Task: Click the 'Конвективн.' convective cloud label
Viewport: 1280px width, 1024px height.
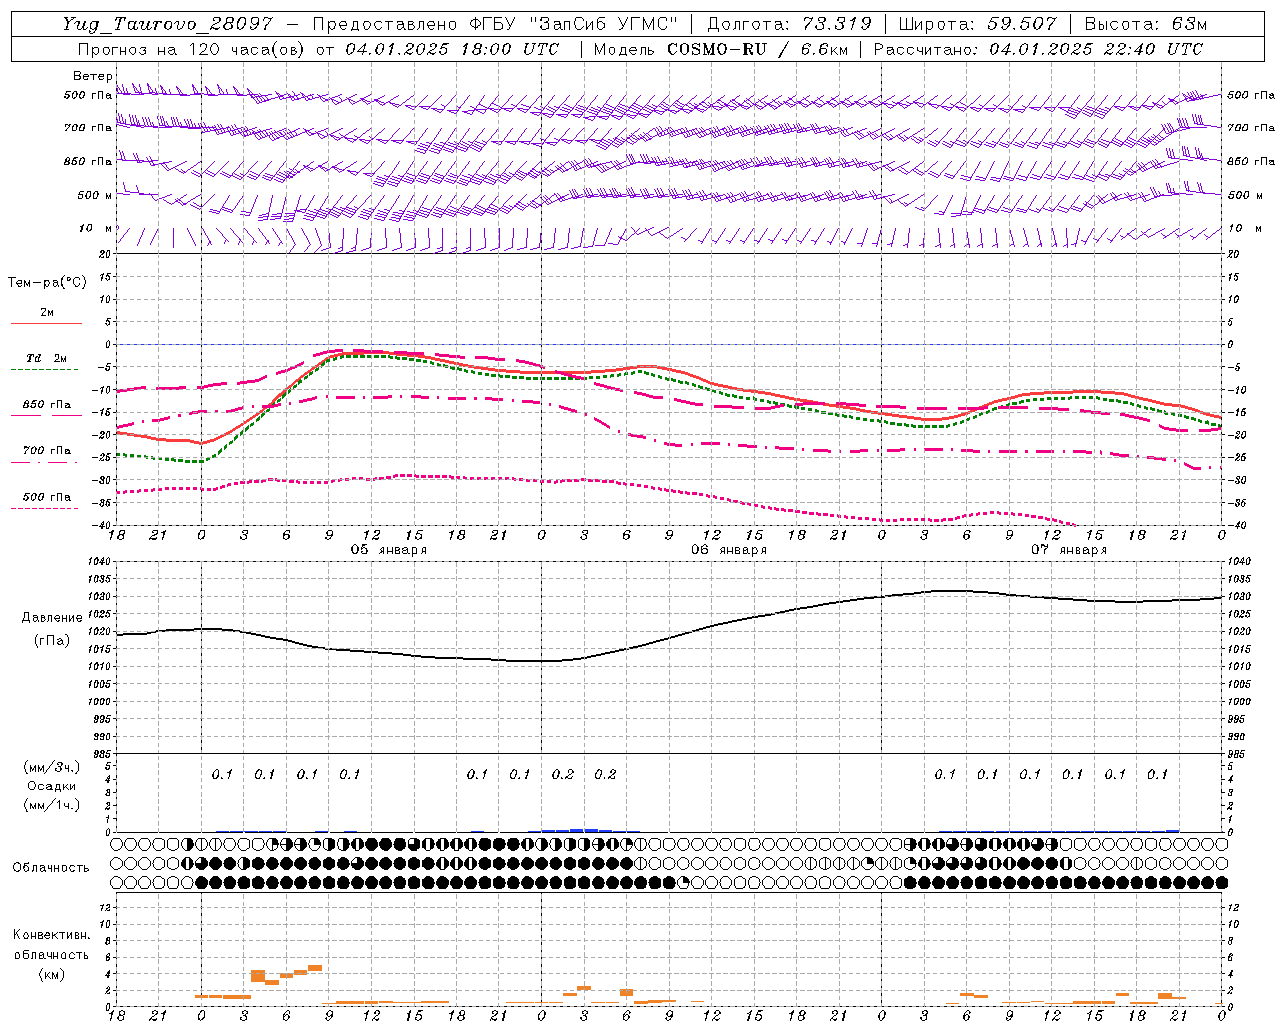Action: click(52, 935)
